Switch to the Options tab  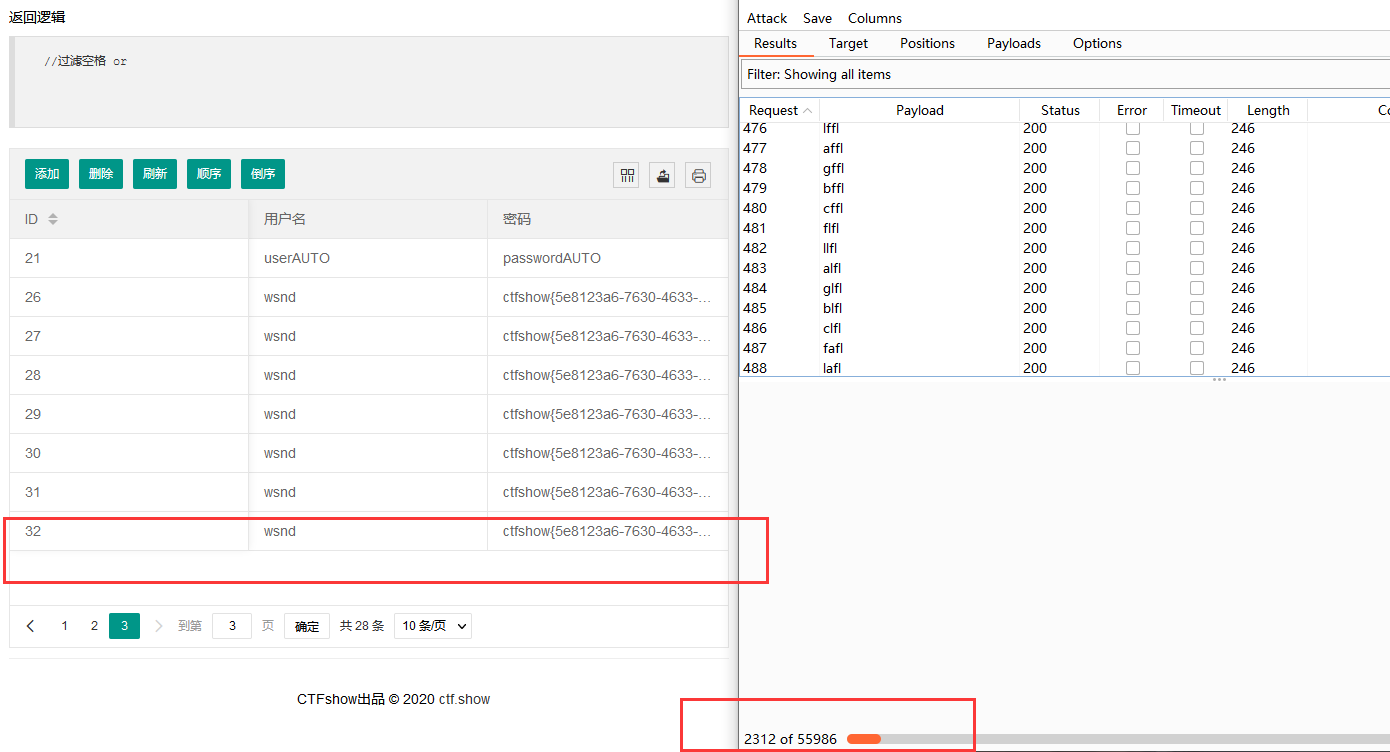click(1097, 43)
